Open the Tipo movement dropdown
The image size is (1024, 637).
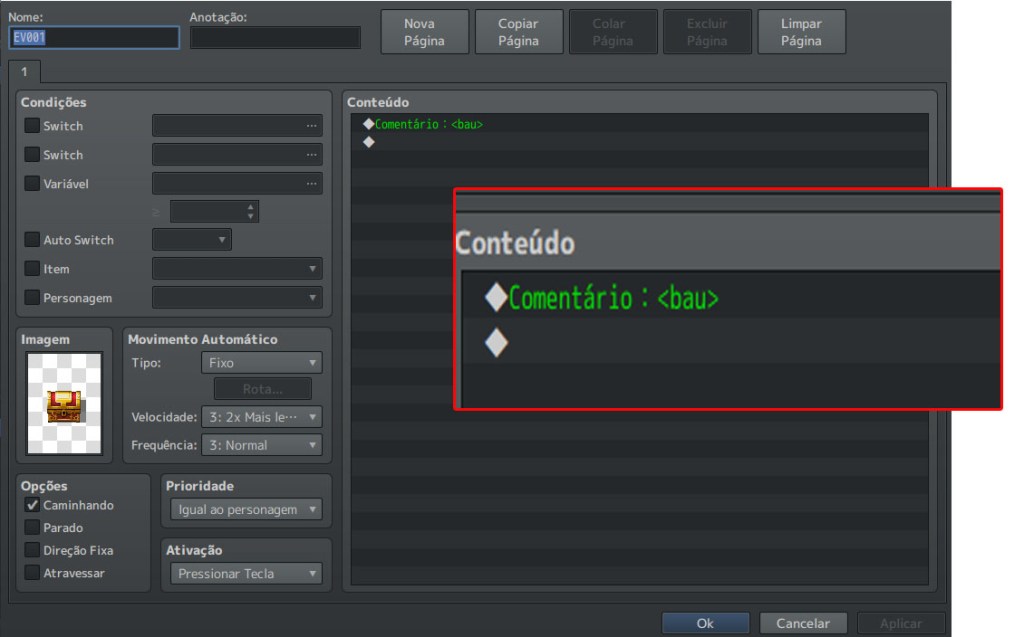click(x=261, y=363)
